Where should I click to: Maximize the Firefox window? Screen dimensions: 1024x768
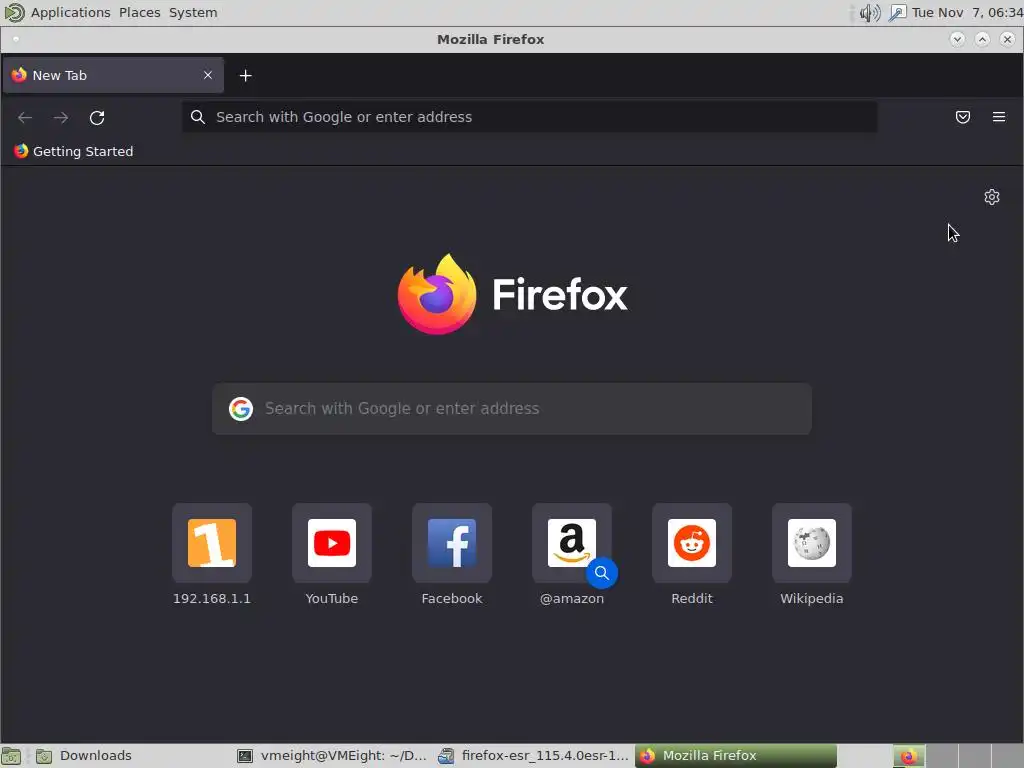(x=982, y=39)
